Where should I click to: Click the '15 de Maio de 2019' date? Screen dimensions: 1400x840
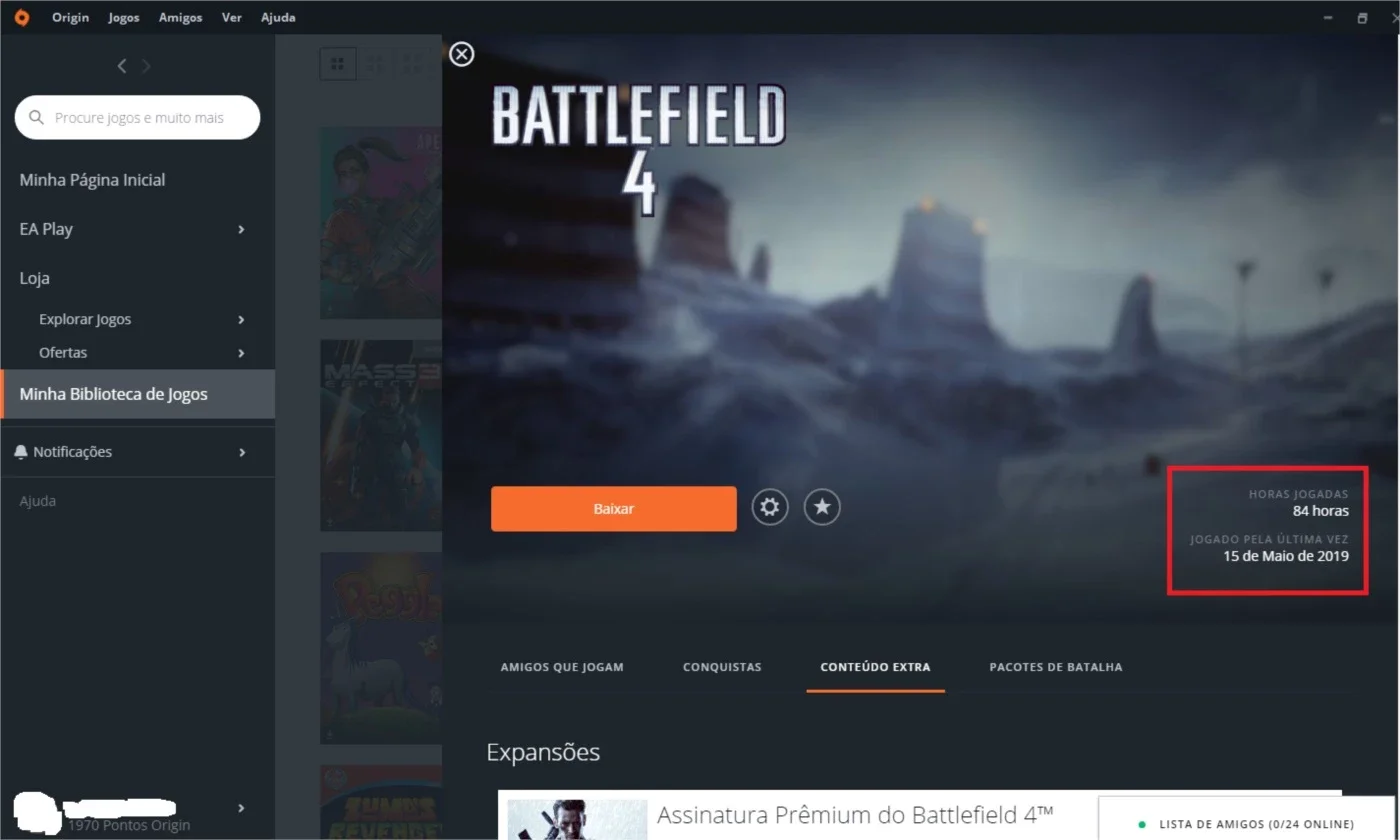pos(1286,556)
